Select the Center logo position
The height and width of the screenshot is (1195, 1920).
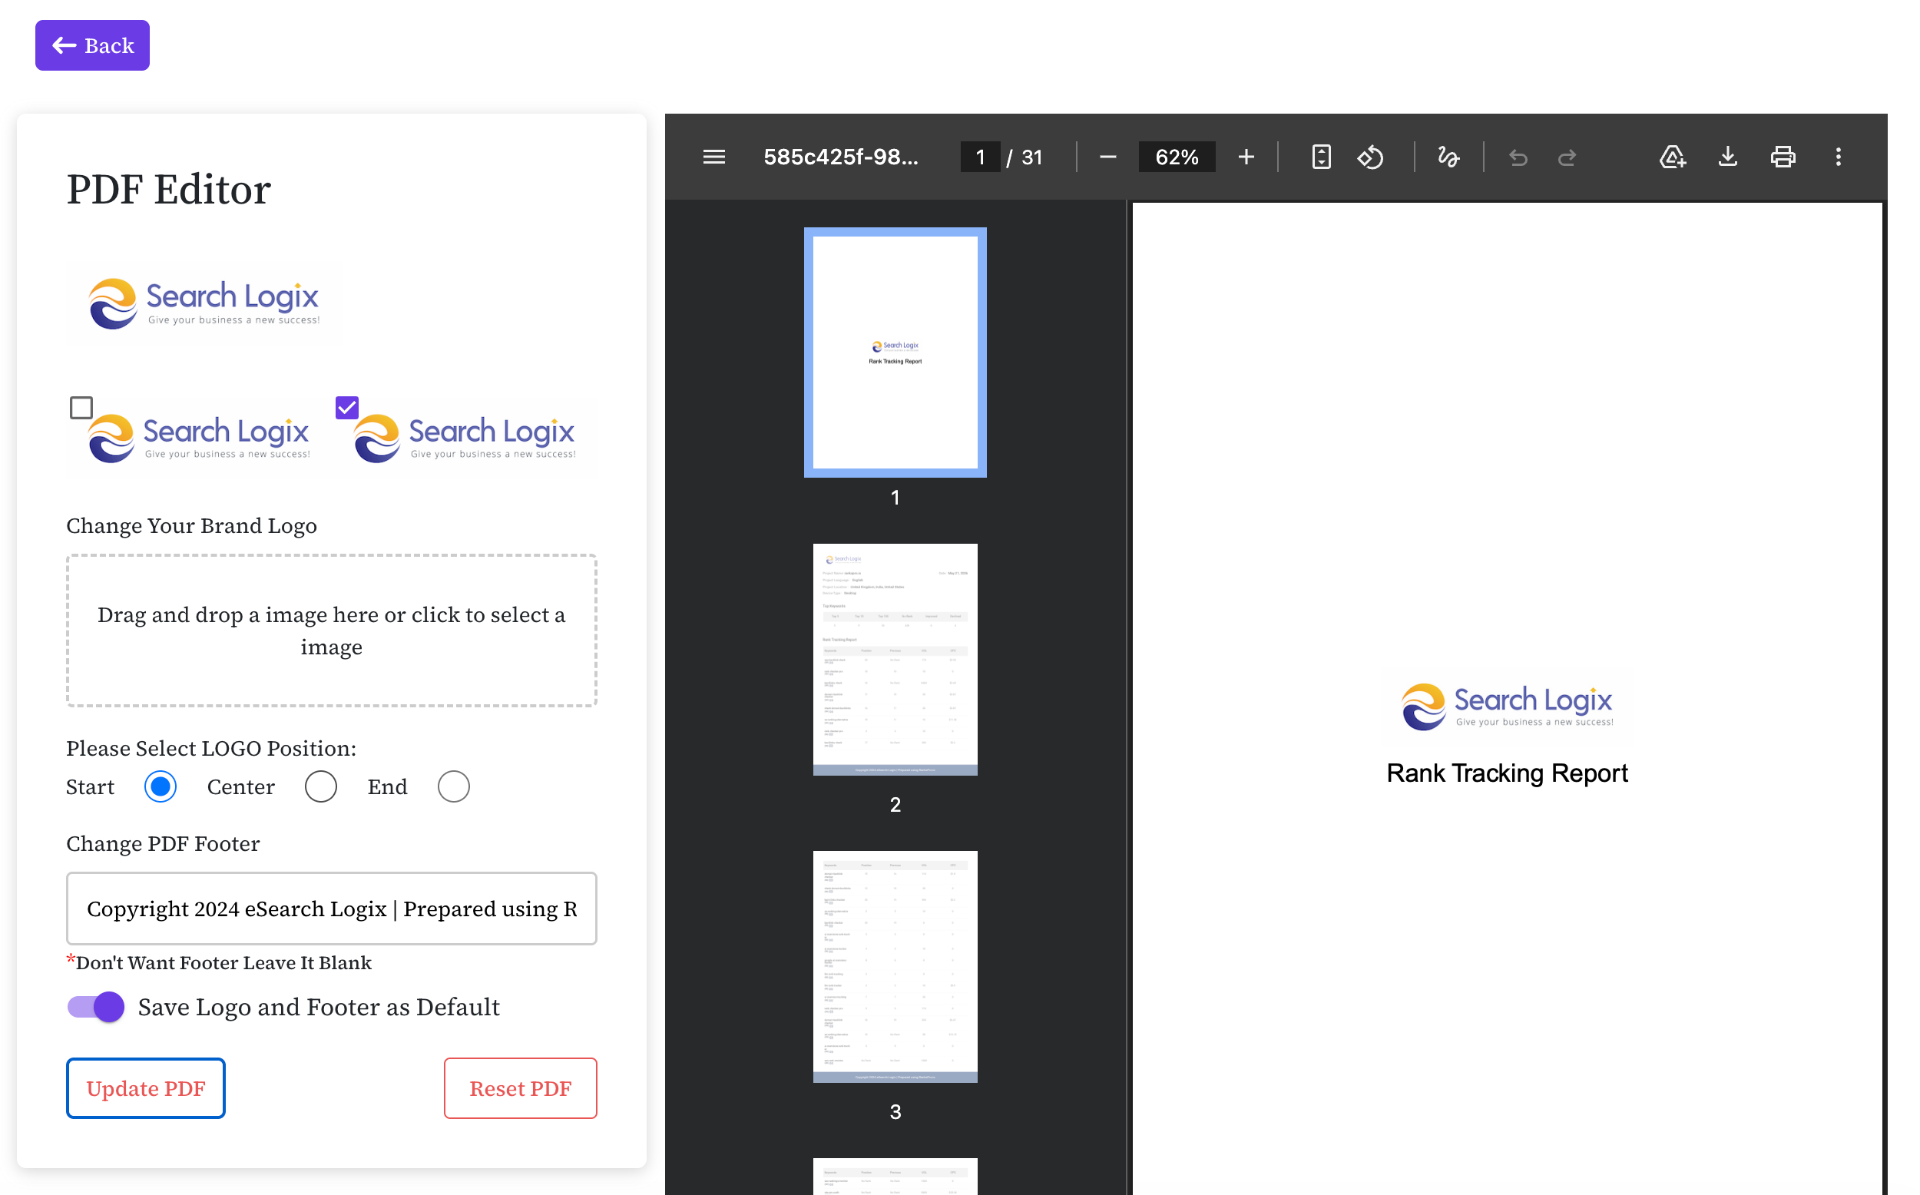[321, 787]
